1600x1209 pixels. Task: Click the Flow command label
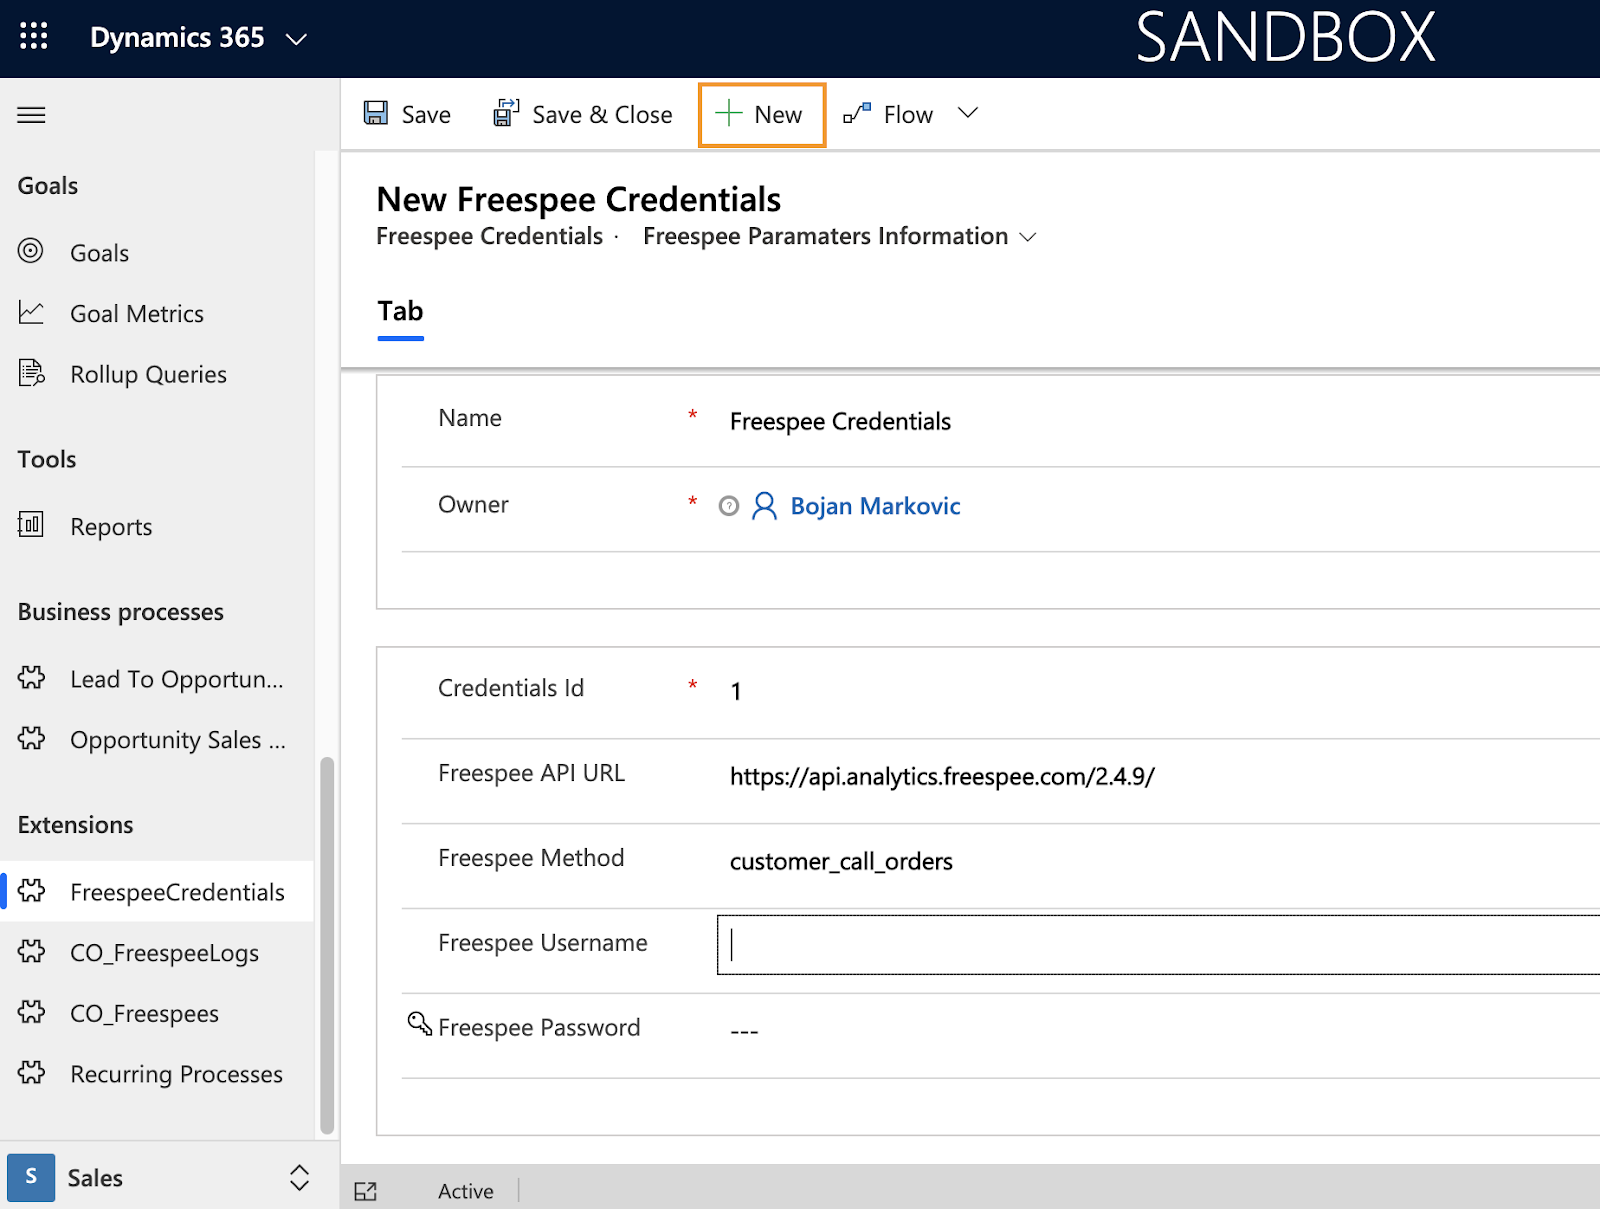coord(908,115)
